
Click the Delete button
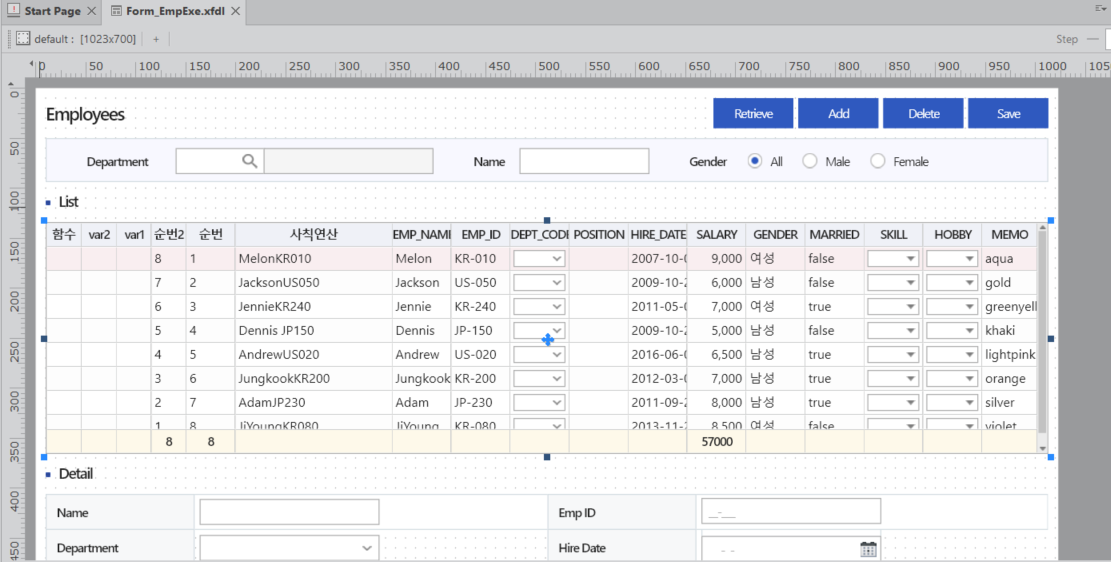pos(923,113)
